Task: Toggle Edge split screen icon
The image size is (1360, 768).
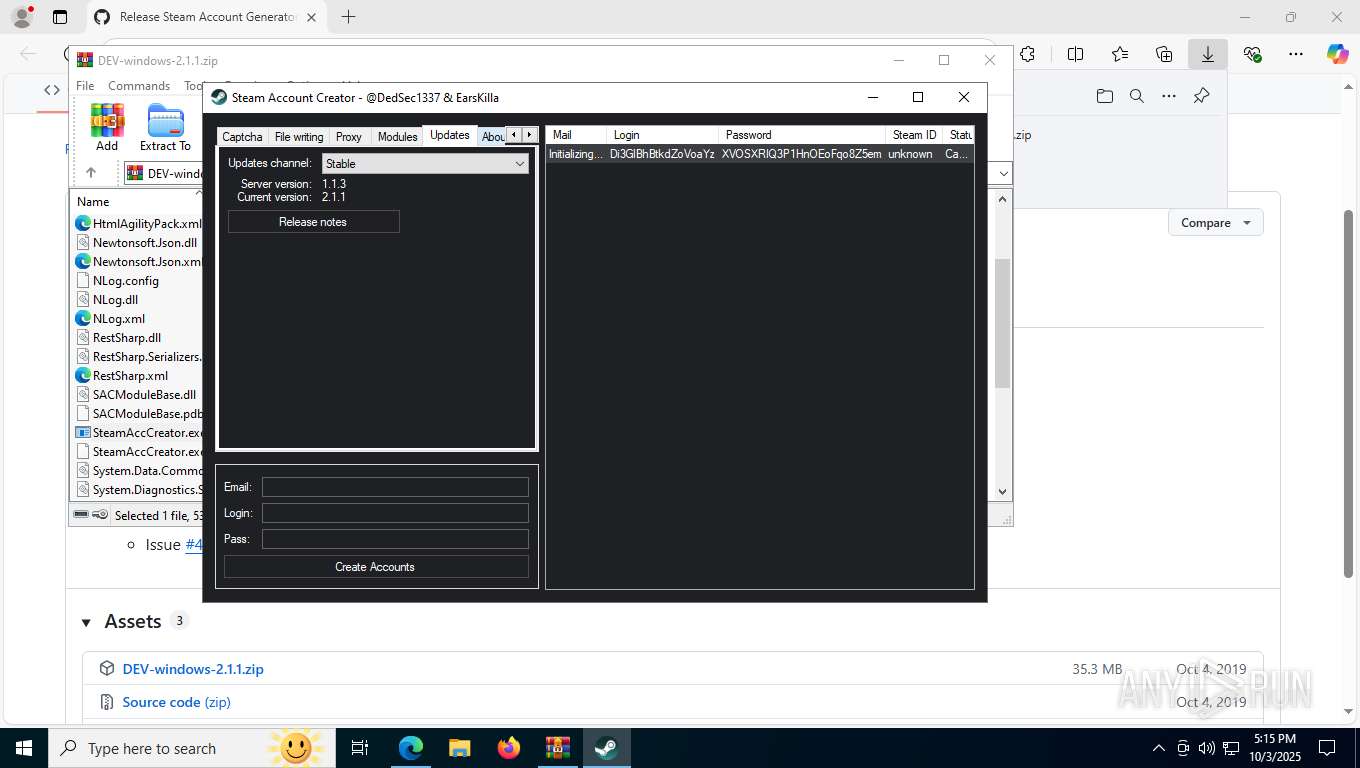Action: [x=1075, y=55]
